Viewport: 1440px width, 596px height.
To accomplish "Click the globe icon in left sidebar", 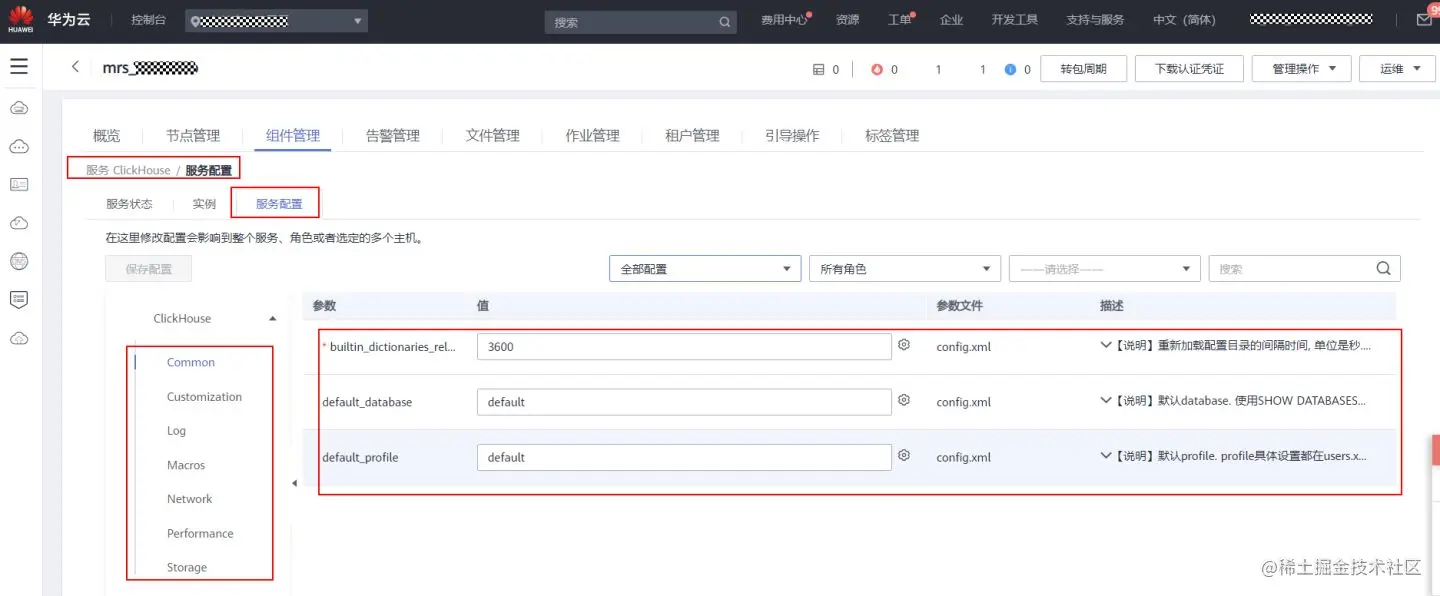I will tap(19, 261).
